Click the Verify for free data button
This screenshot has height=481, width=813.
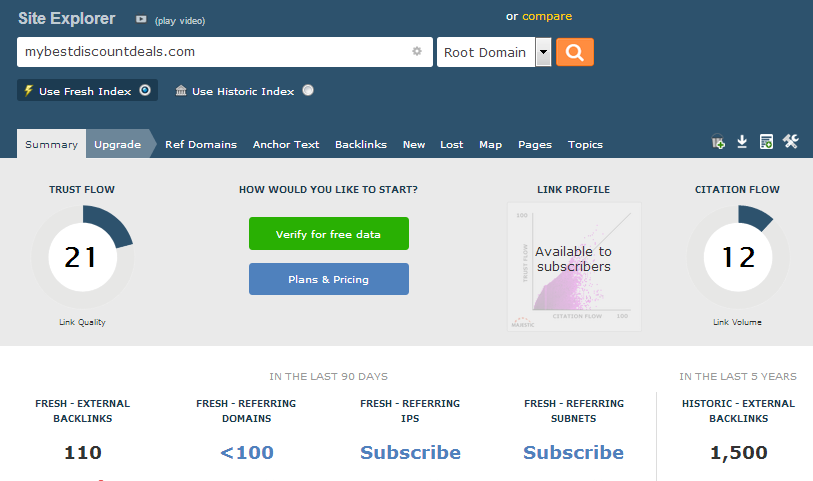pyautogui.click(x=329, y=234)
